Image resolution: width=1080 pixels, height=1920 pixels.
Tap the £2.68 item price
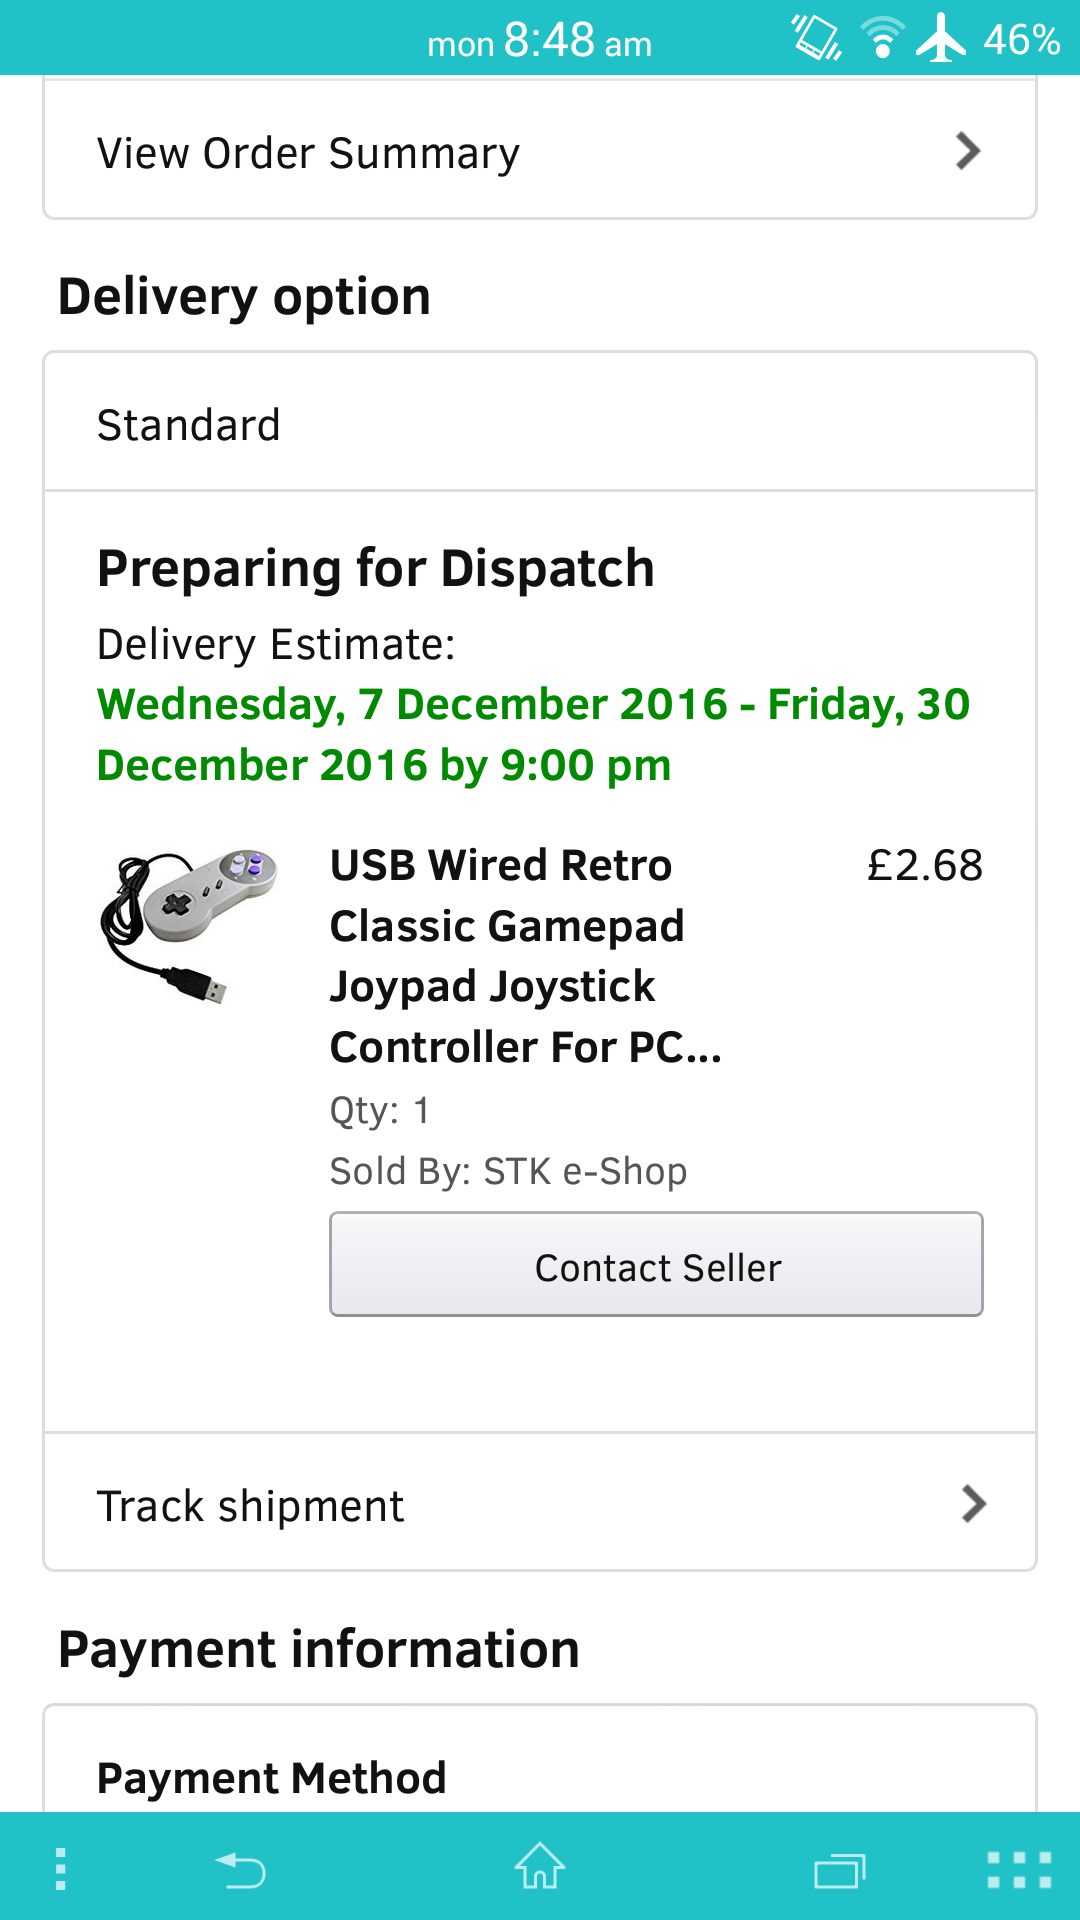[924, 865]
